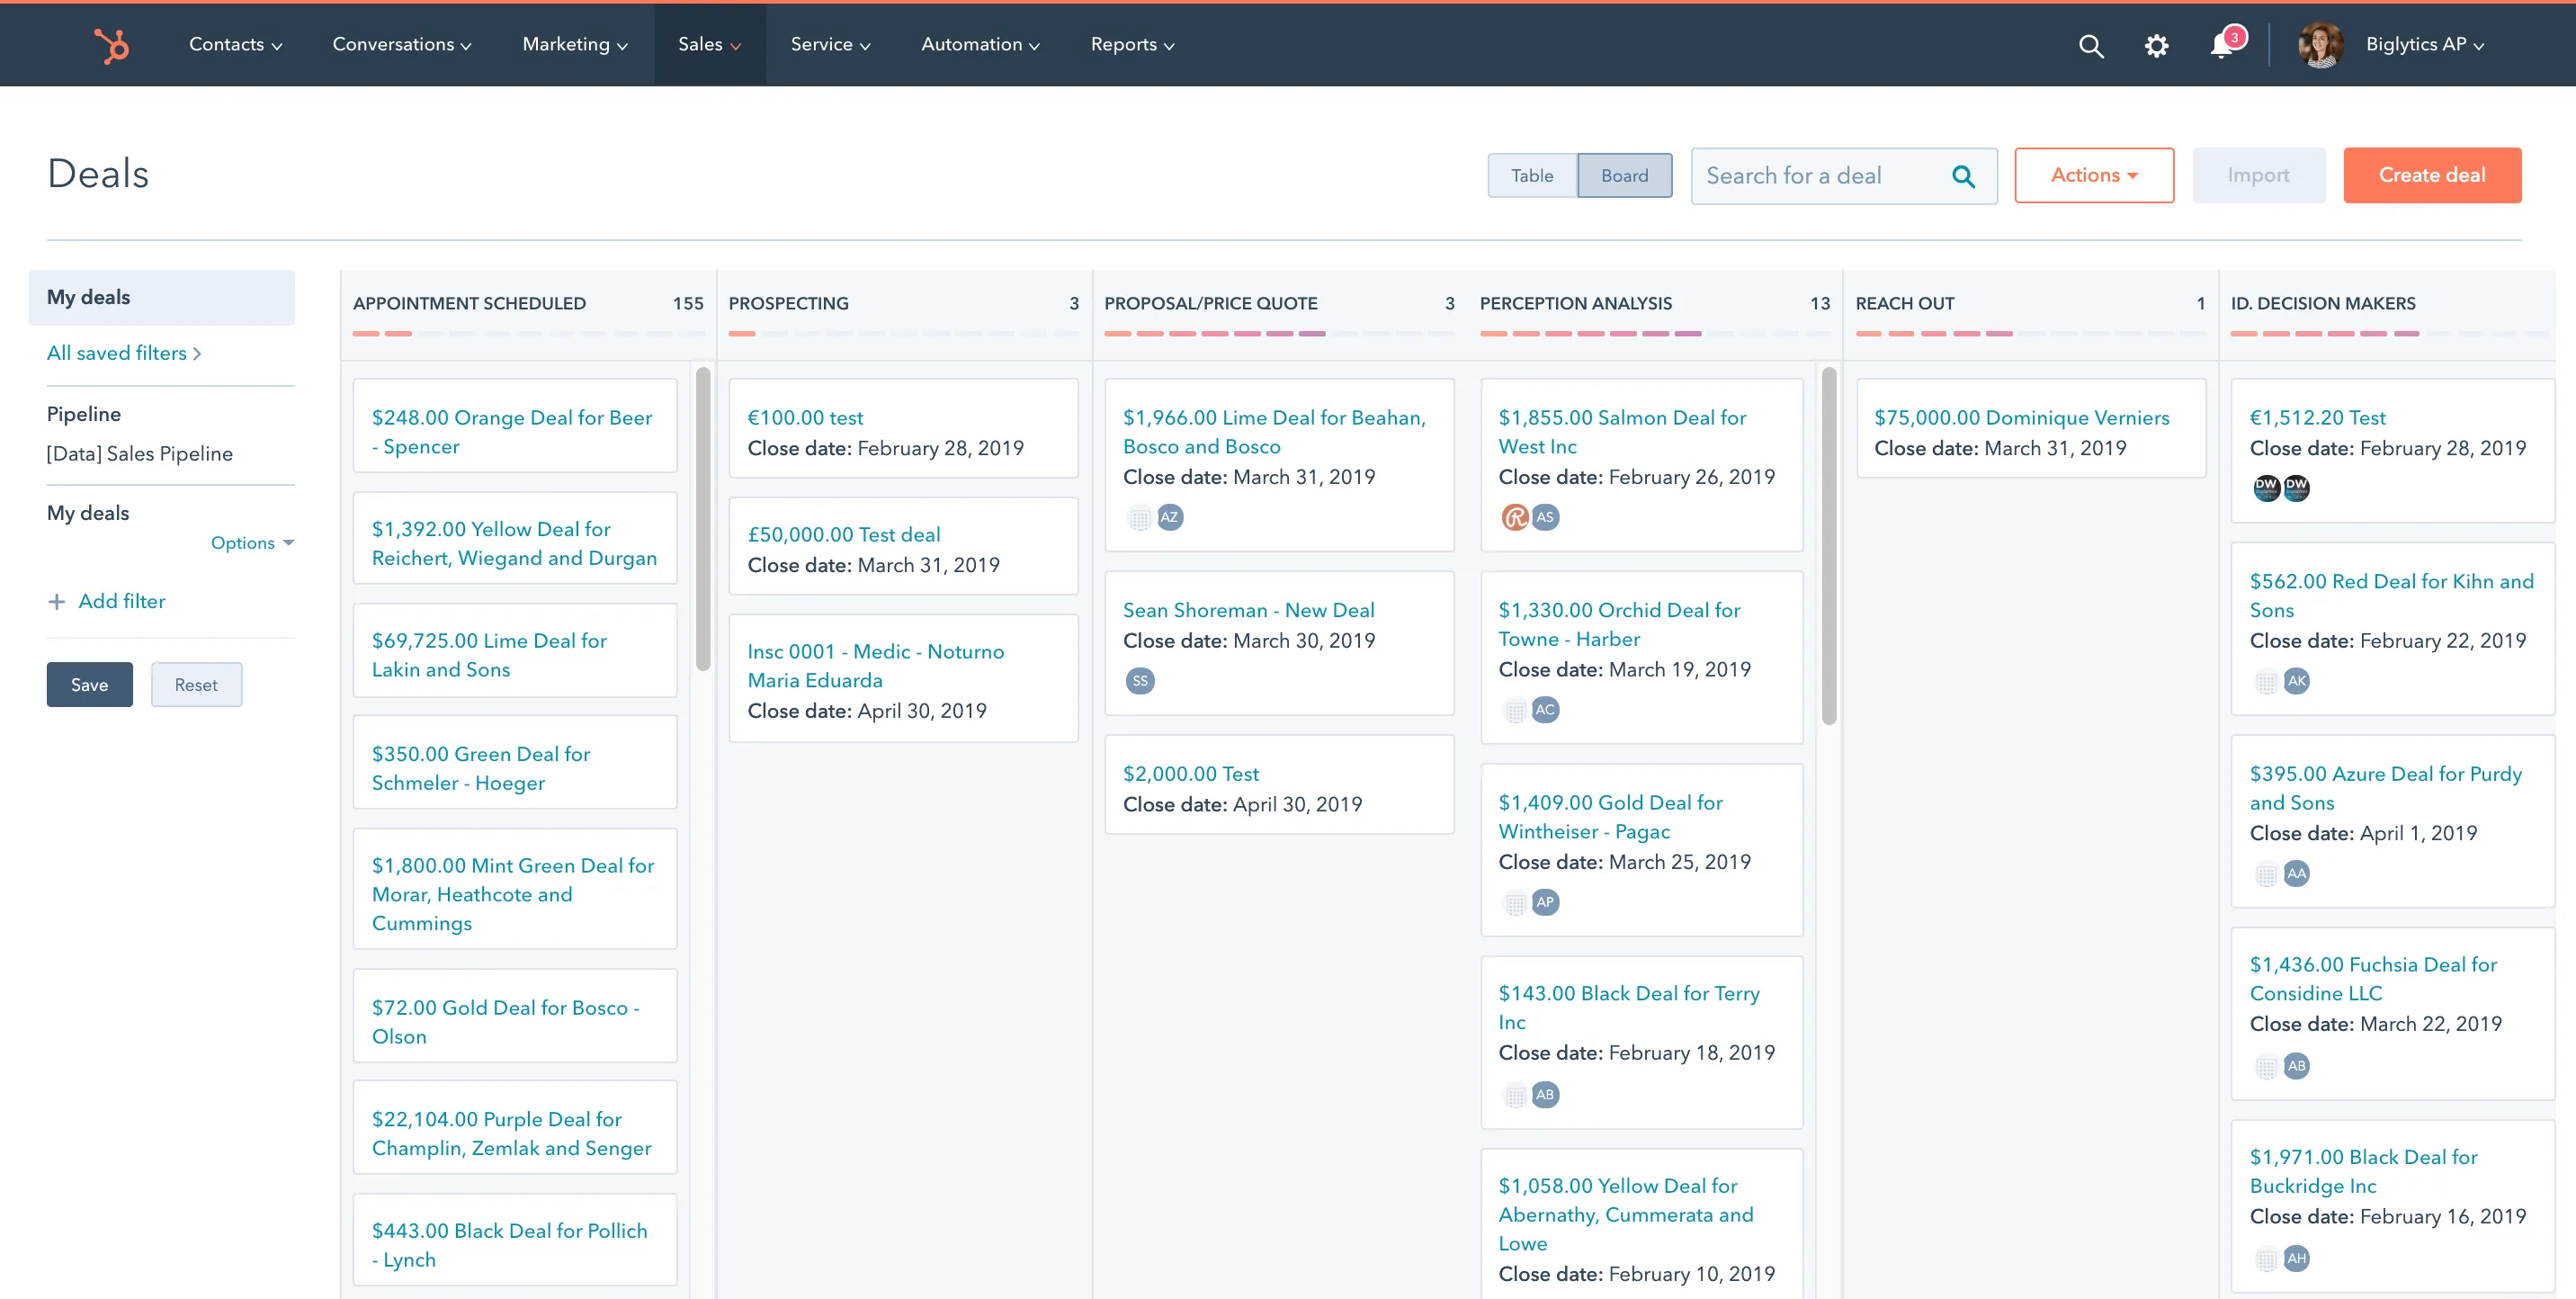Click the user profile avatar photo
Image resolution: width=2576 pixels, height=1299 pixels.
click(2320, 45)
